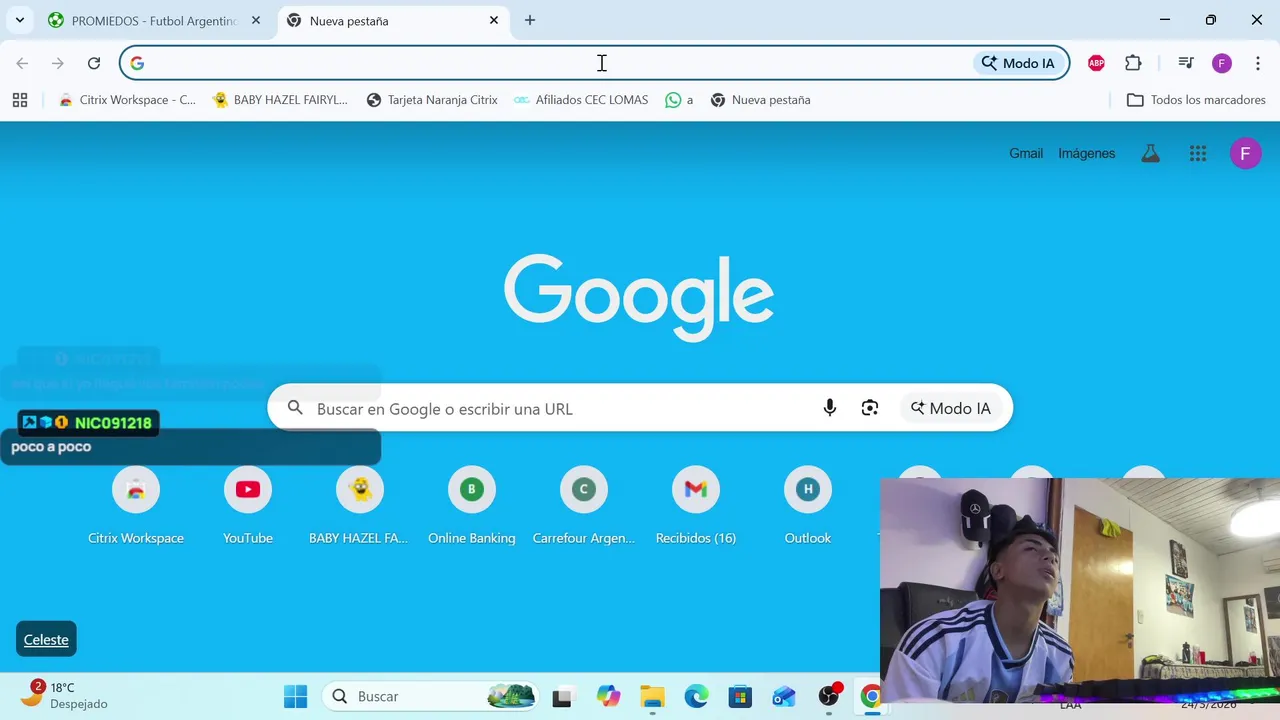Open the Outlook shortcut tile
This screenshot has height=720, width=1280.
(808, 506)
